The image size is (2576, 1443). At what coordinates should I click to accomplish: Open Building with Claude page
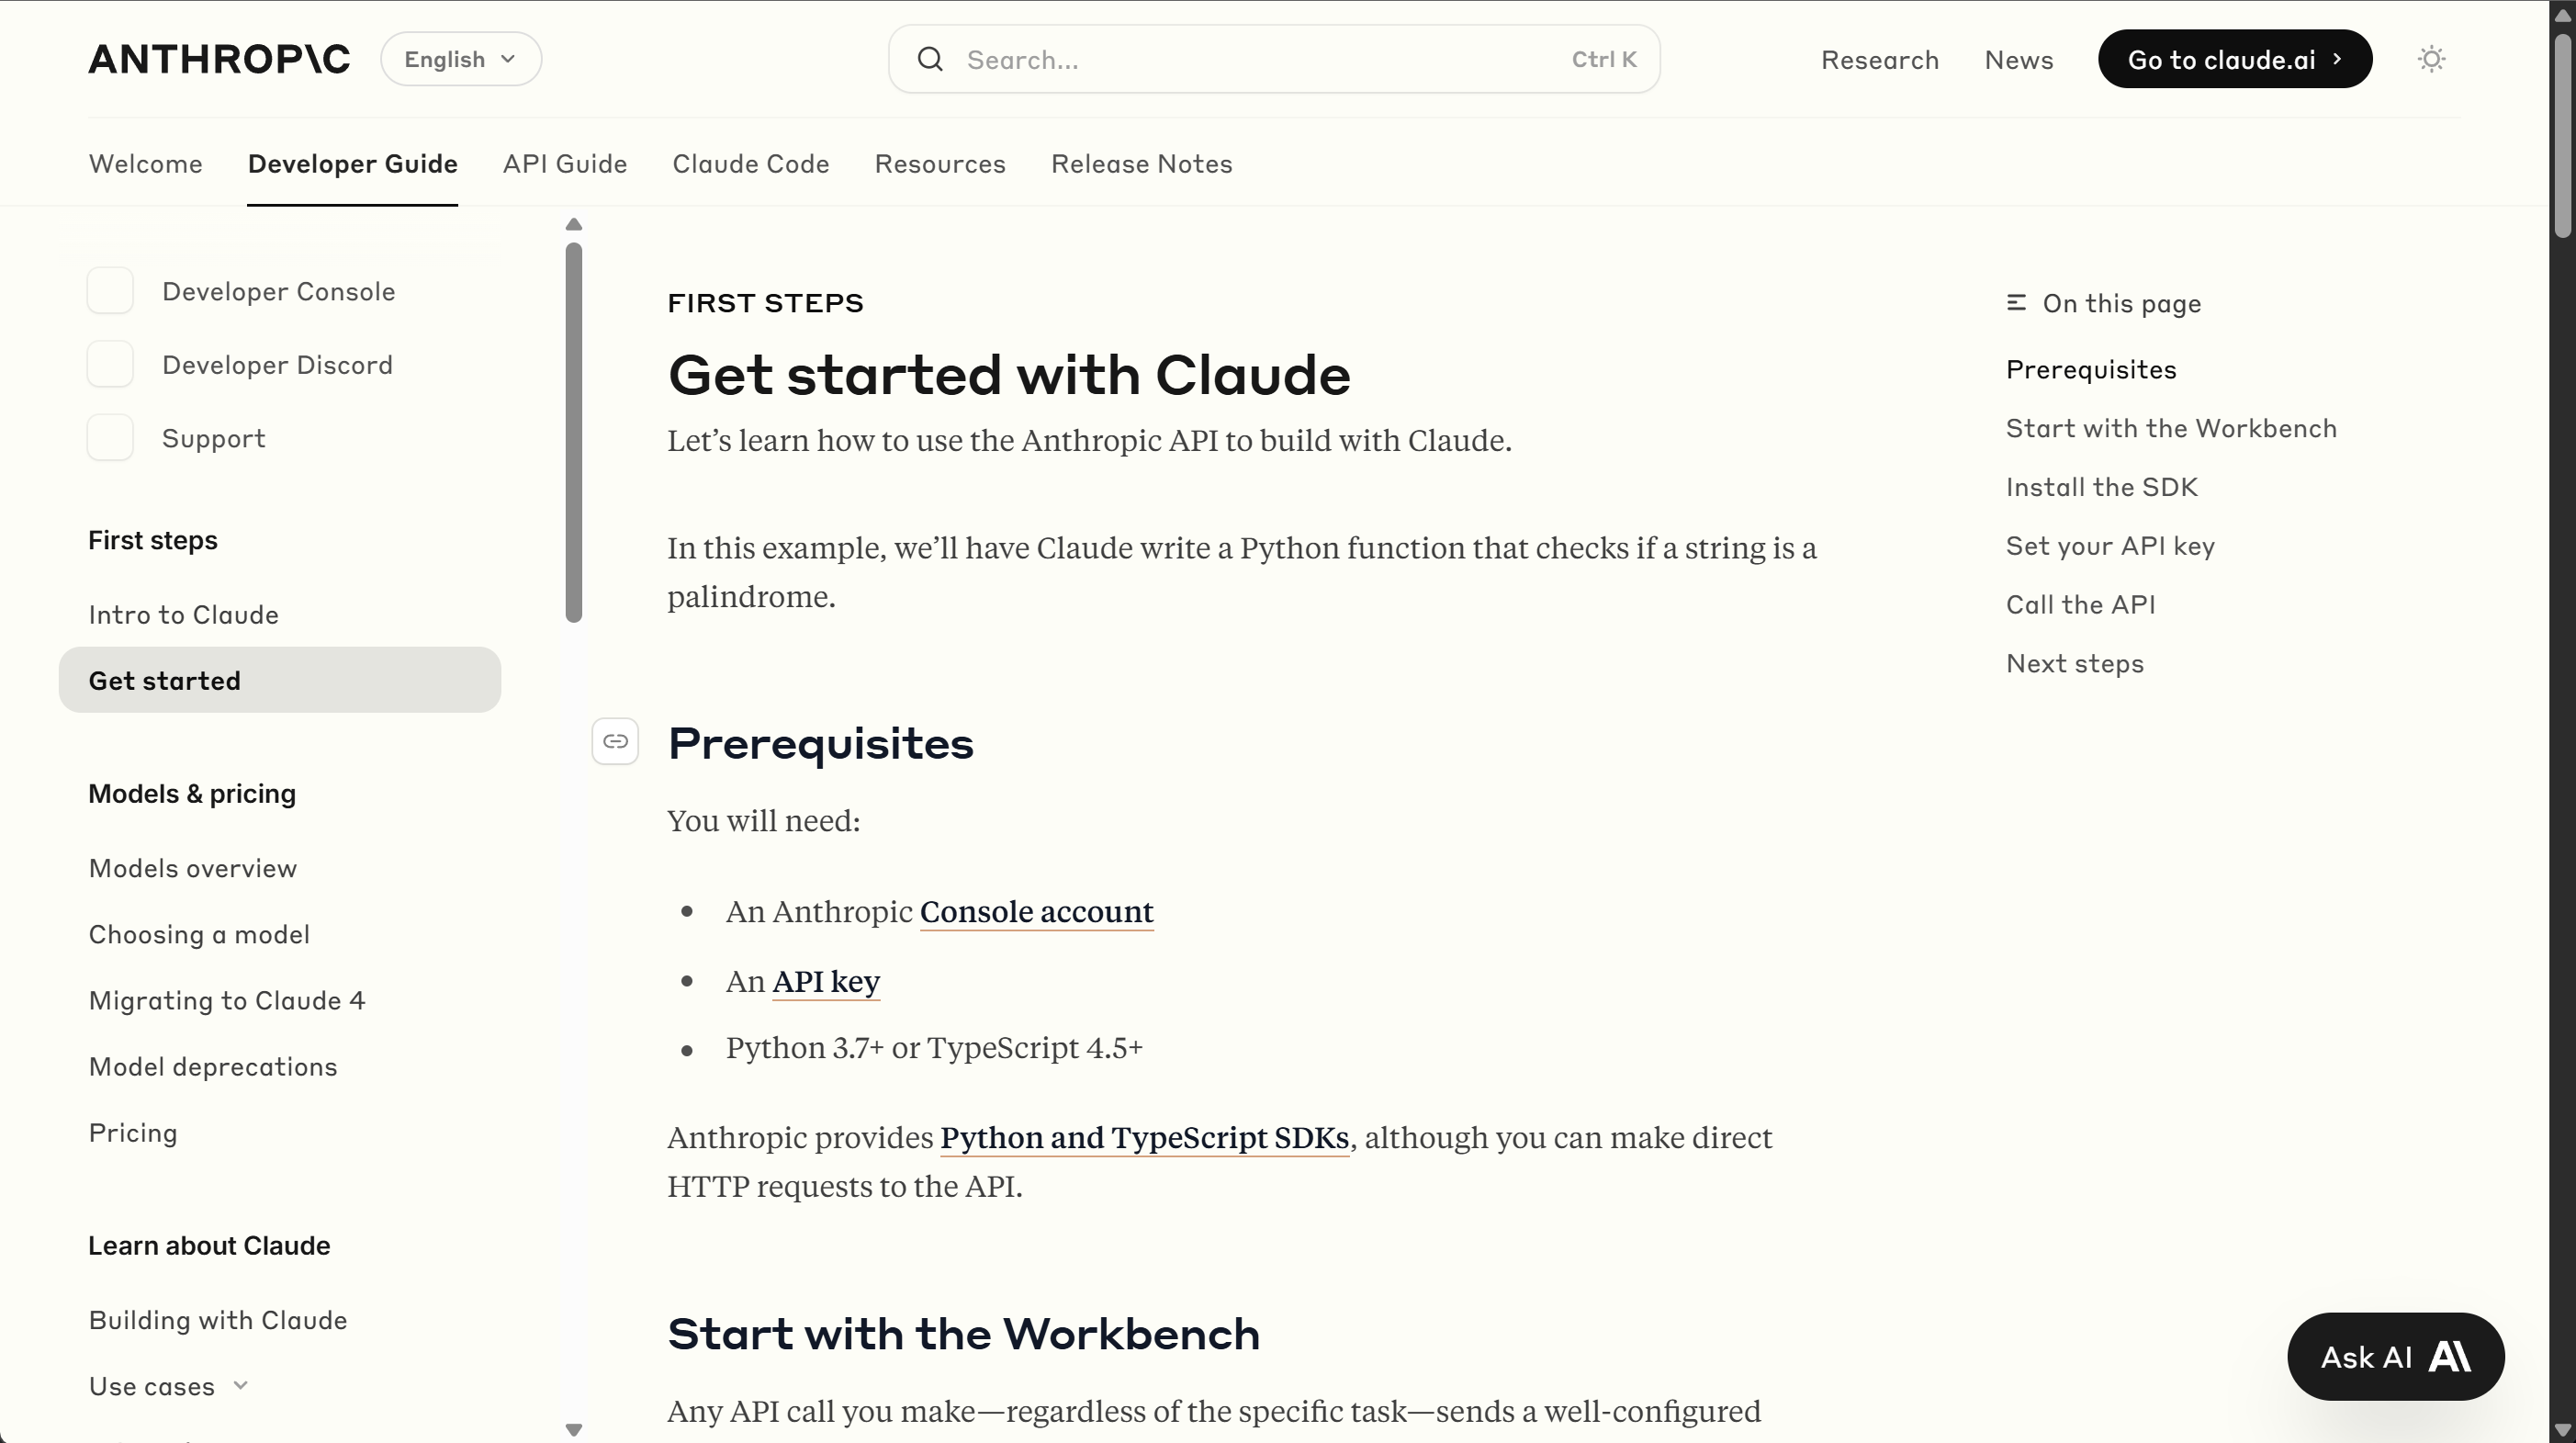[x=218, y=1320]
